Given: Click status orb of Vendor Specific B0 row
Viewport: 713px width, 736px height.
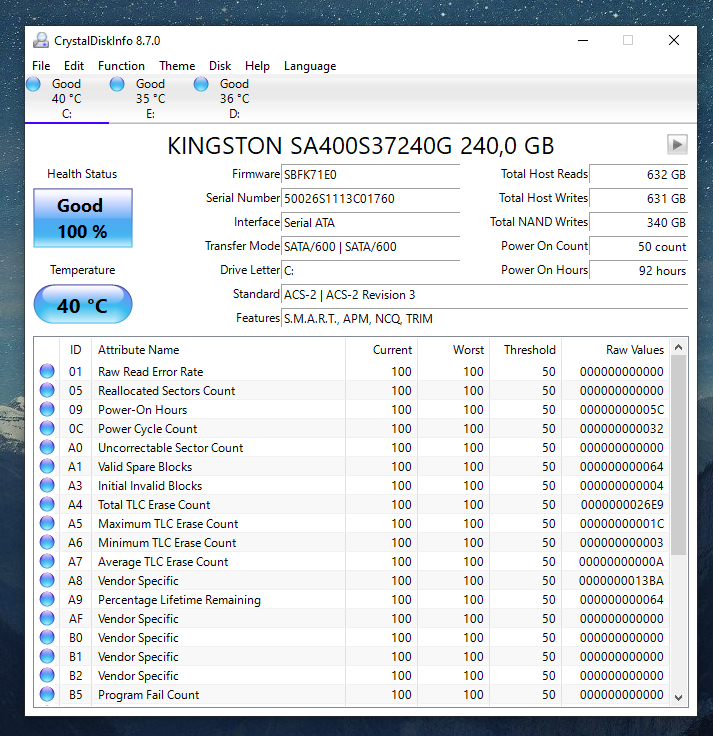Looking at the screenshot, I should click(x=47, y=637).
